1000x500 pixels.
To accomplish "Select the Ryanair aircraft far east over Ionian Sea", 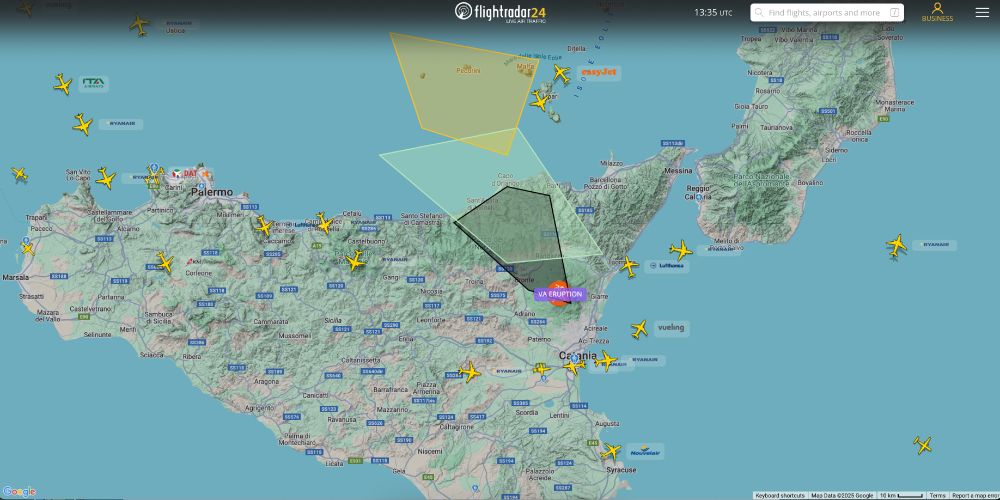I will 897,246.
